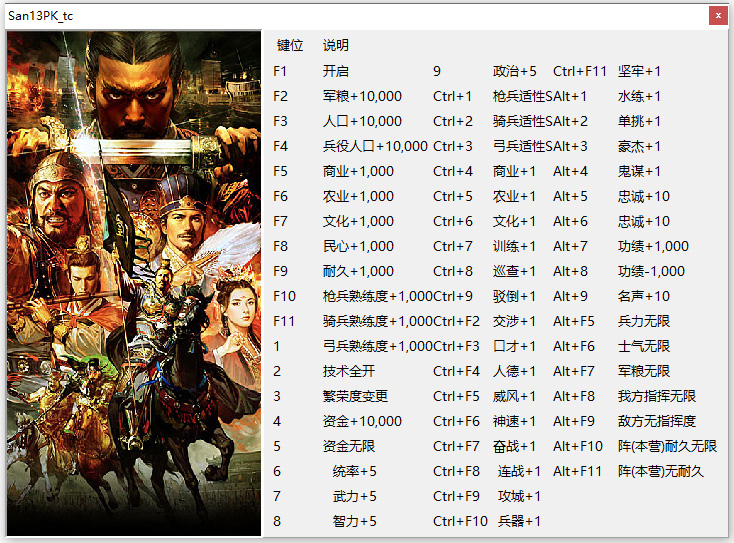
Task: Click the 政治+5 entry
Action: click(514, 71)
